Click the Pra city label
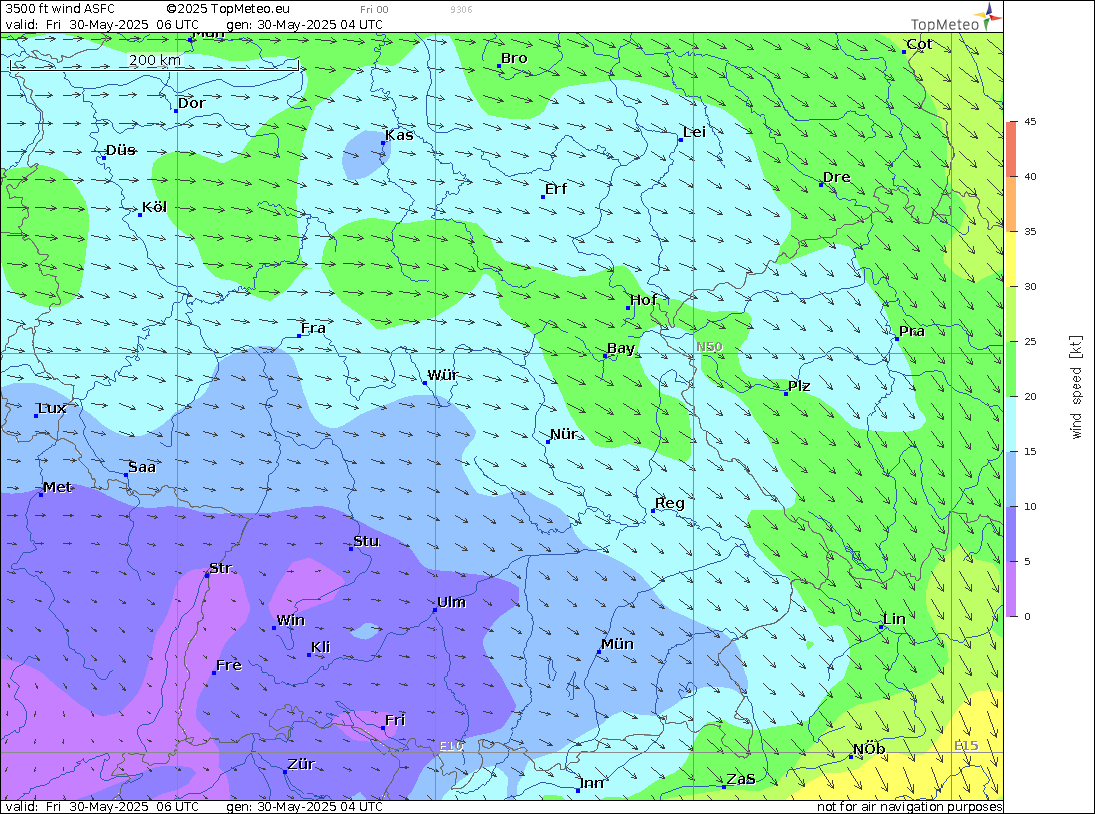Screen dimensions: 1095x814 tap(911, 332)
